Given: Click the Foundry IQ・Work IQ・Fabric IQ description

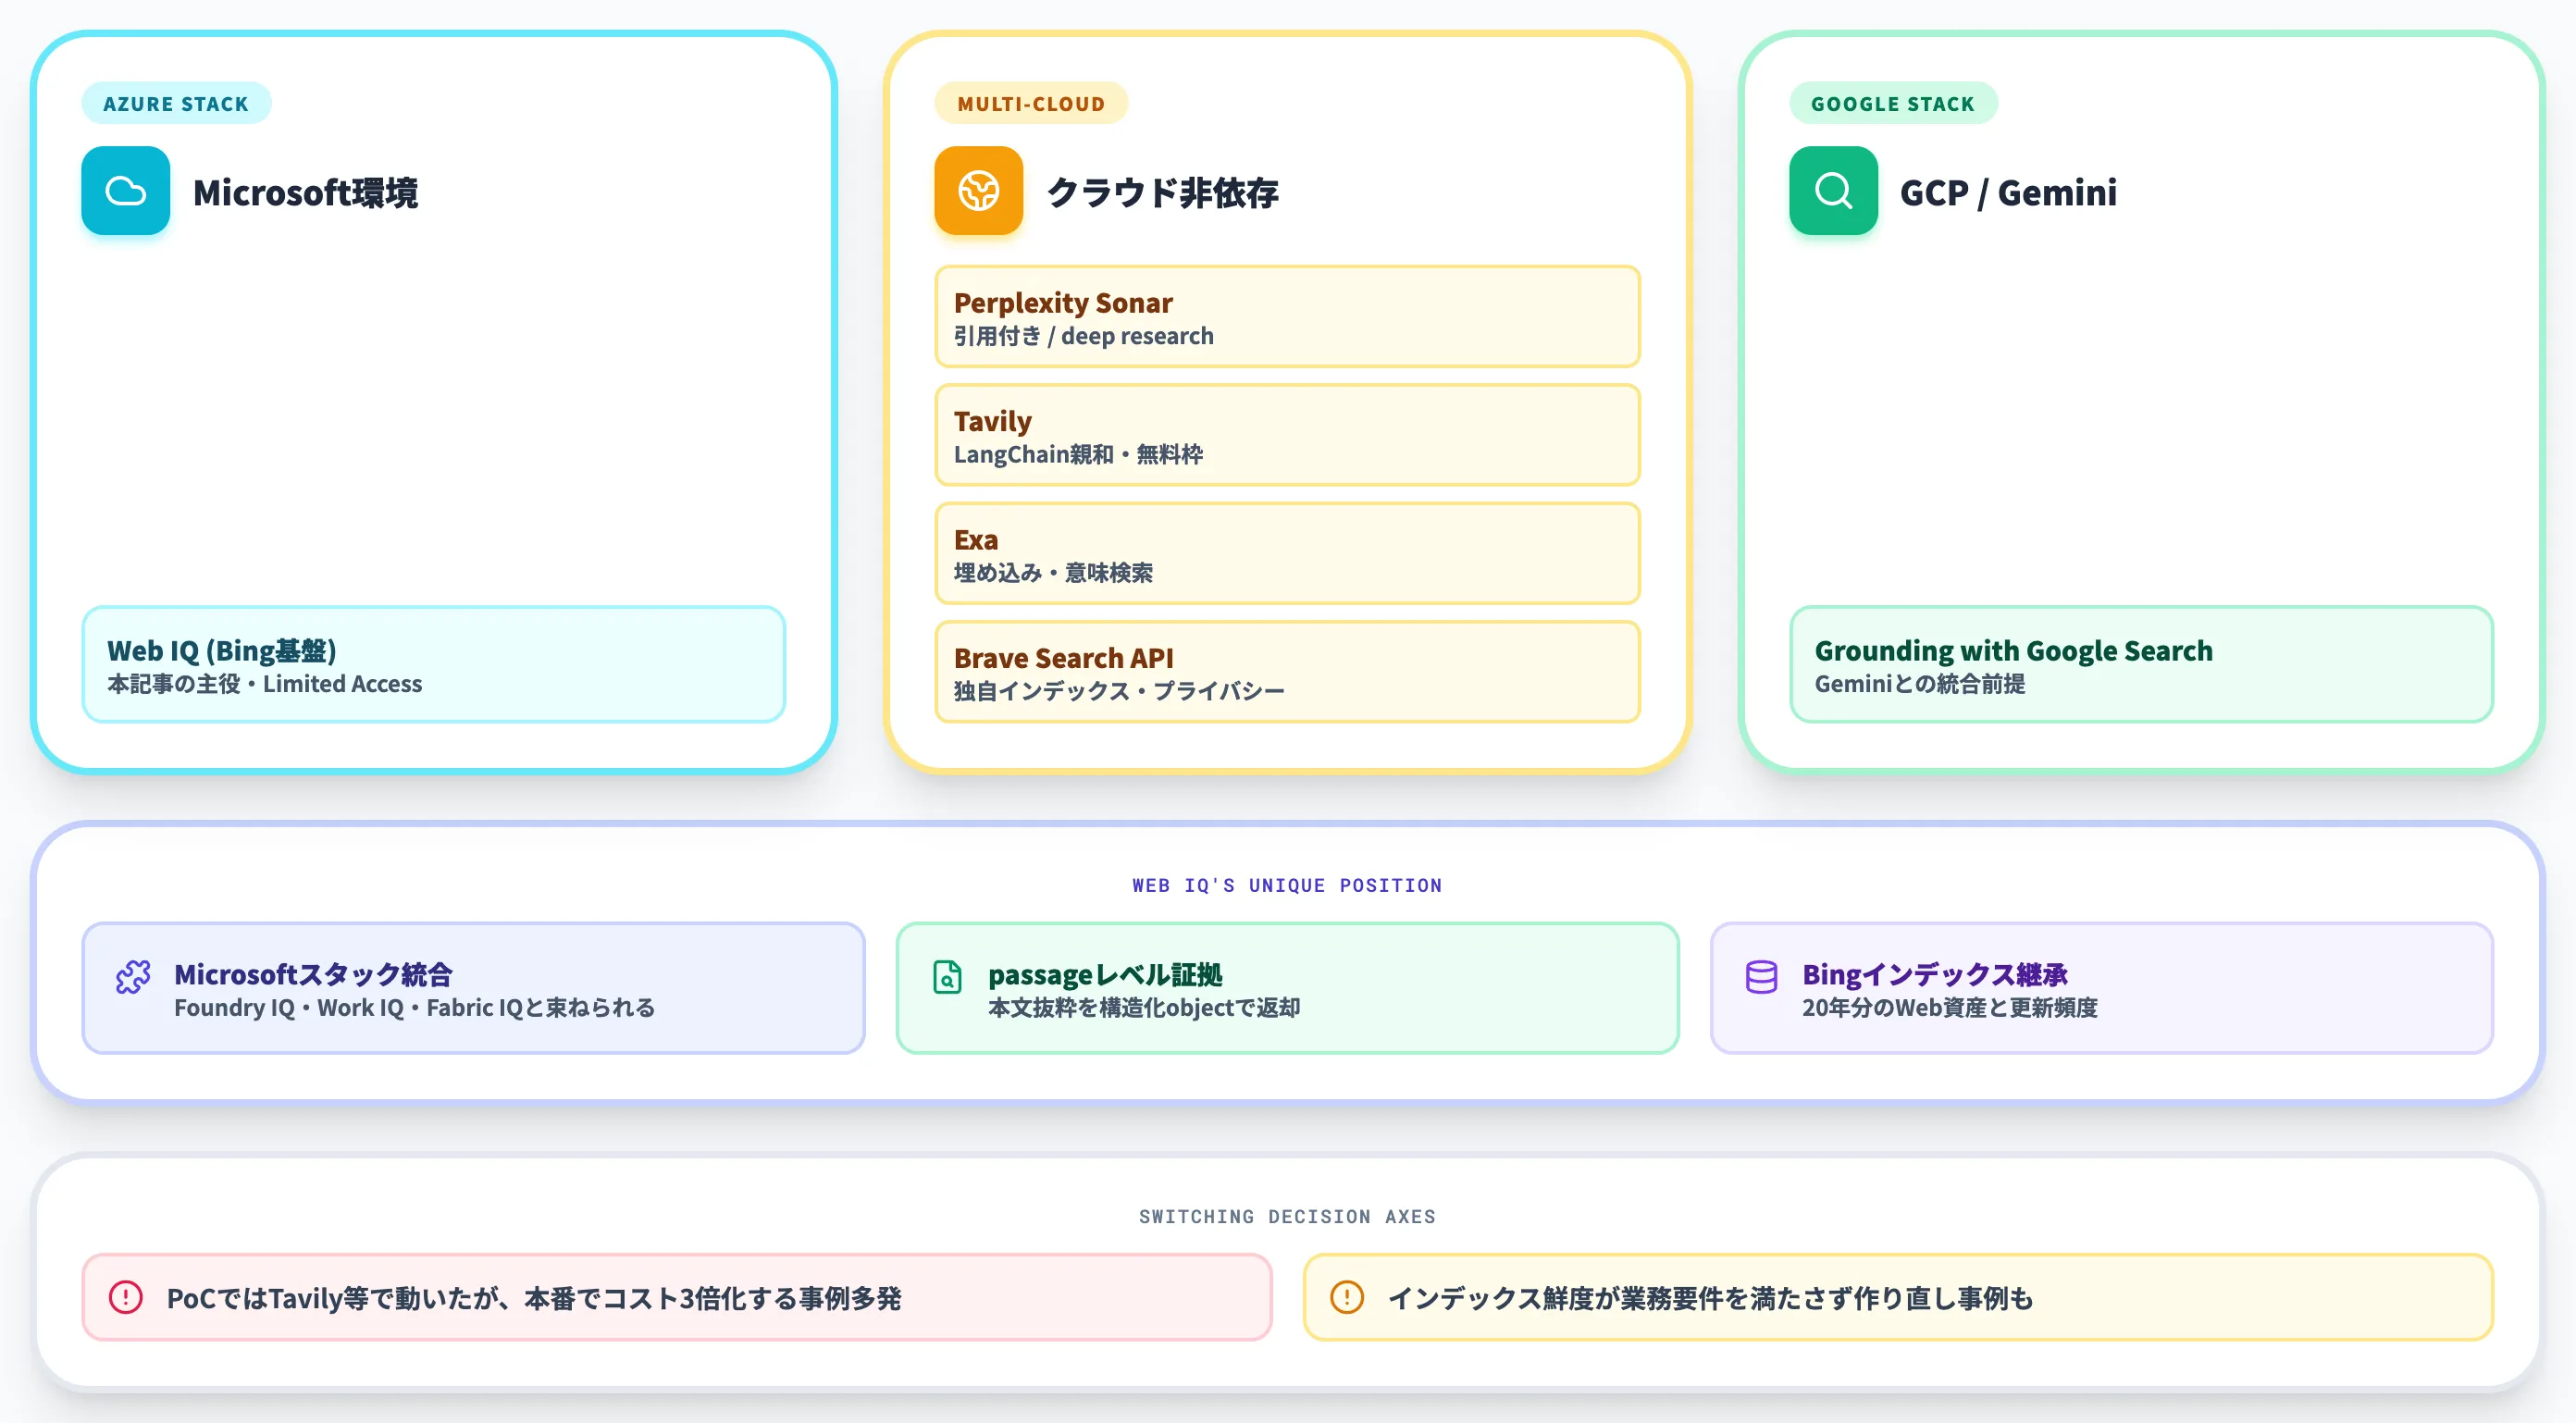Looking at the screenshot, I should [x=414, y=1007].
